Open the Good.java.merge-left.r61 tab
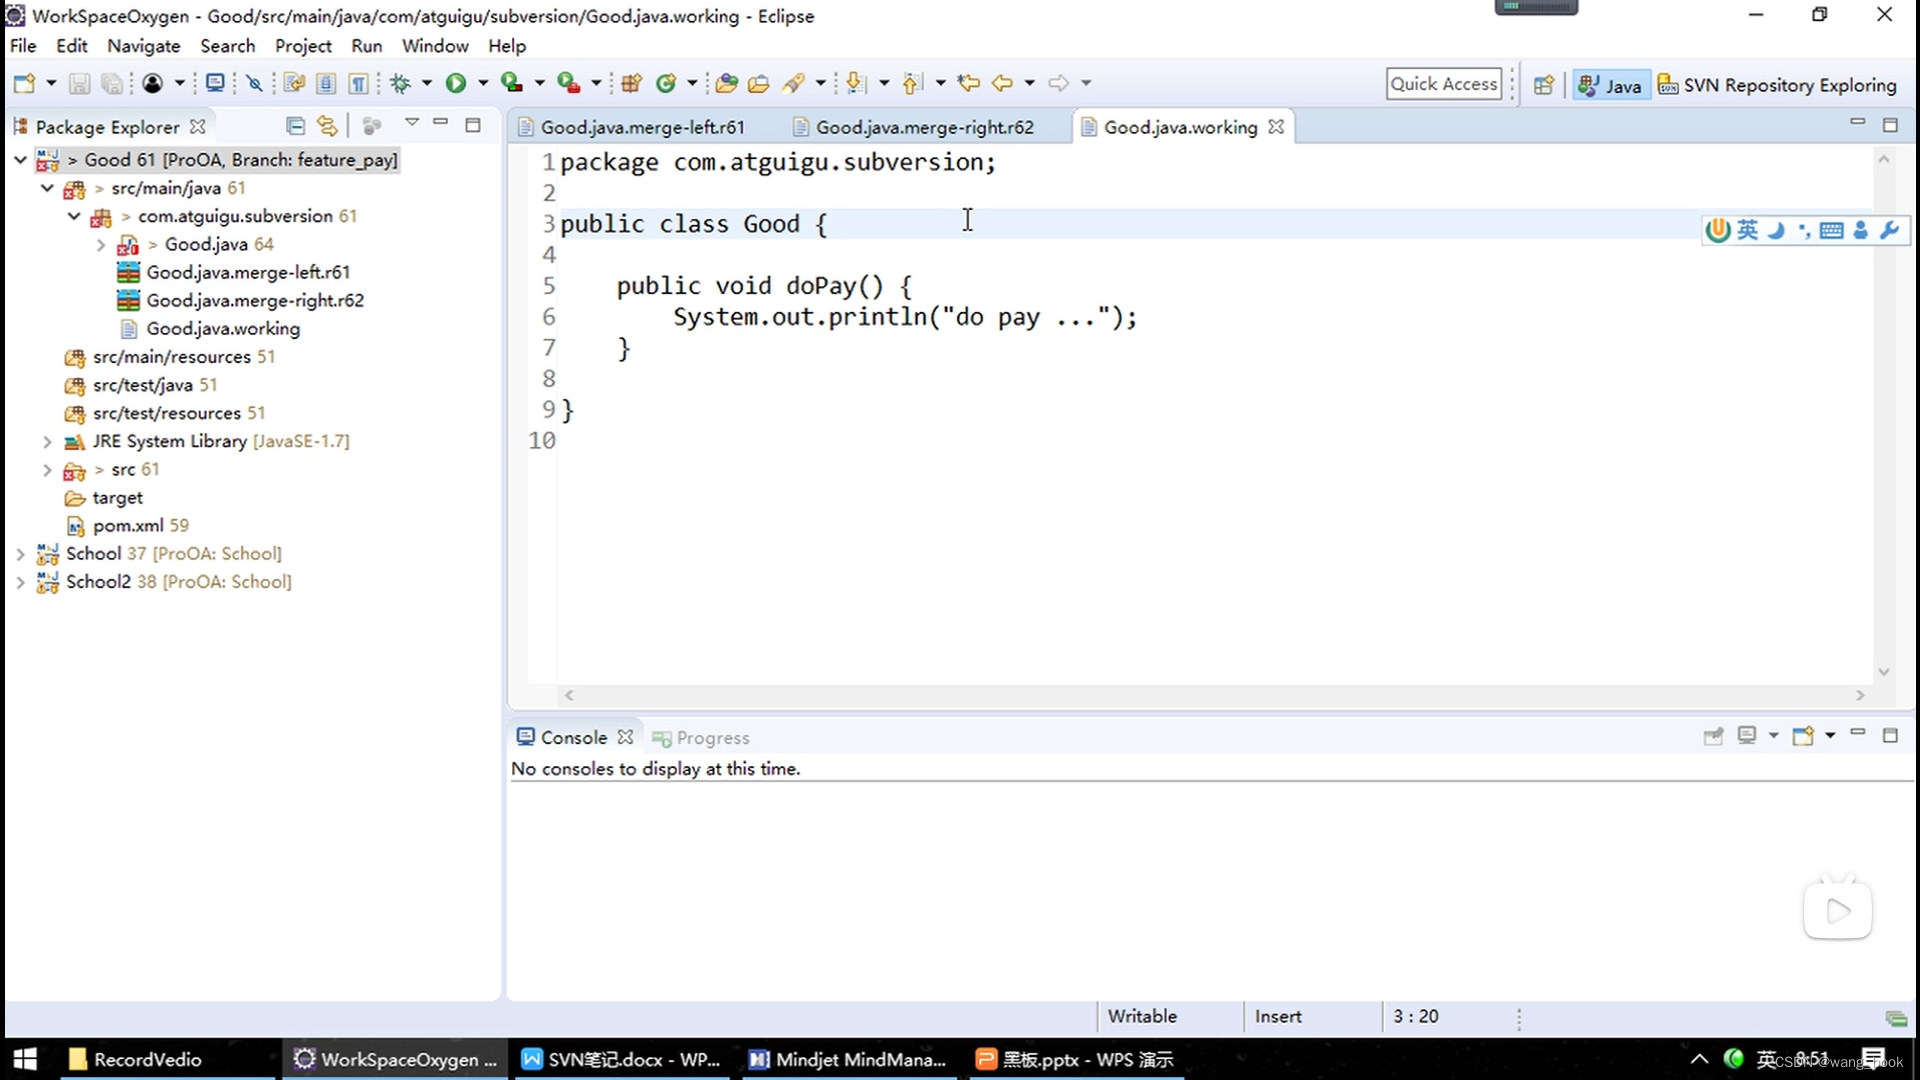Image resolution: width=1920 pixels, height=1080 pixels. (x=642, y=127)
